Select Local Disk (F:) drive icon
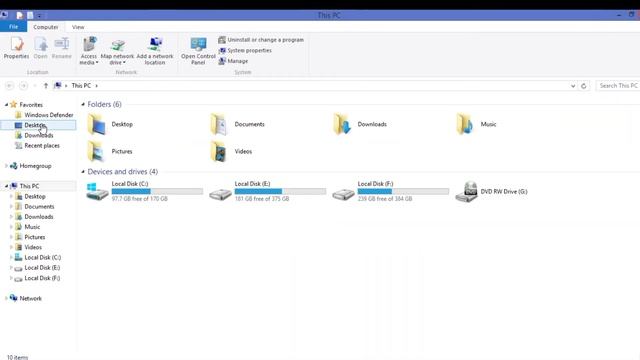640x360 pixels. (343, 194)
